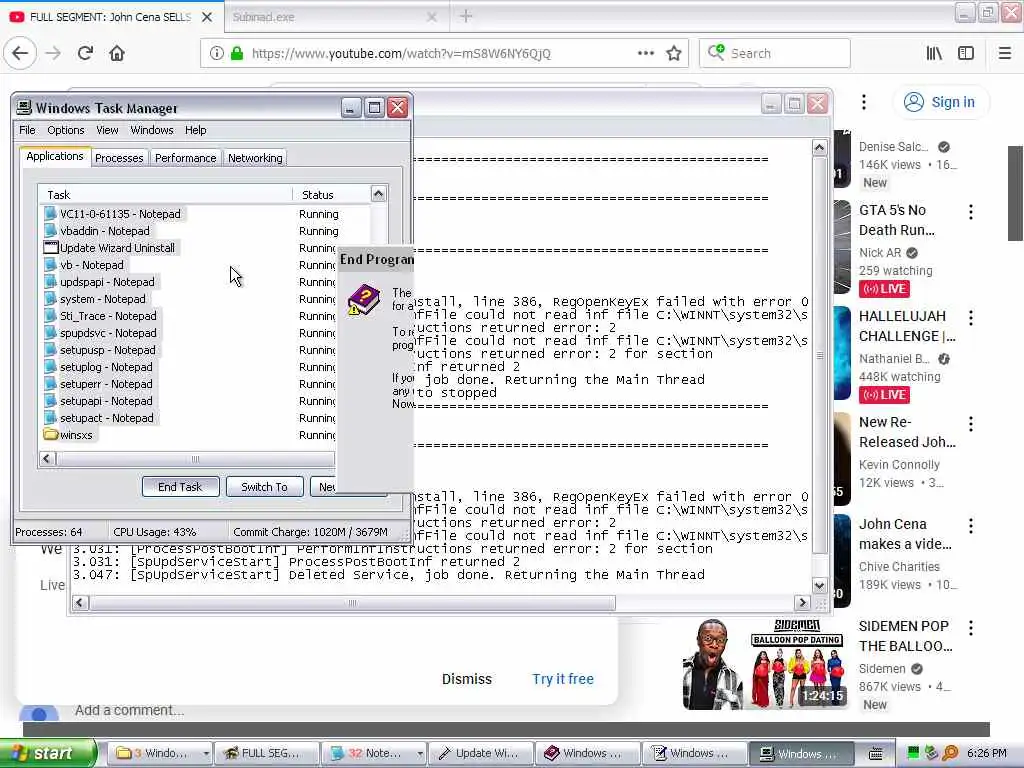Click the Add a comment field
The height and width of the screenshot is (768, 1024).
click(129, 710)
